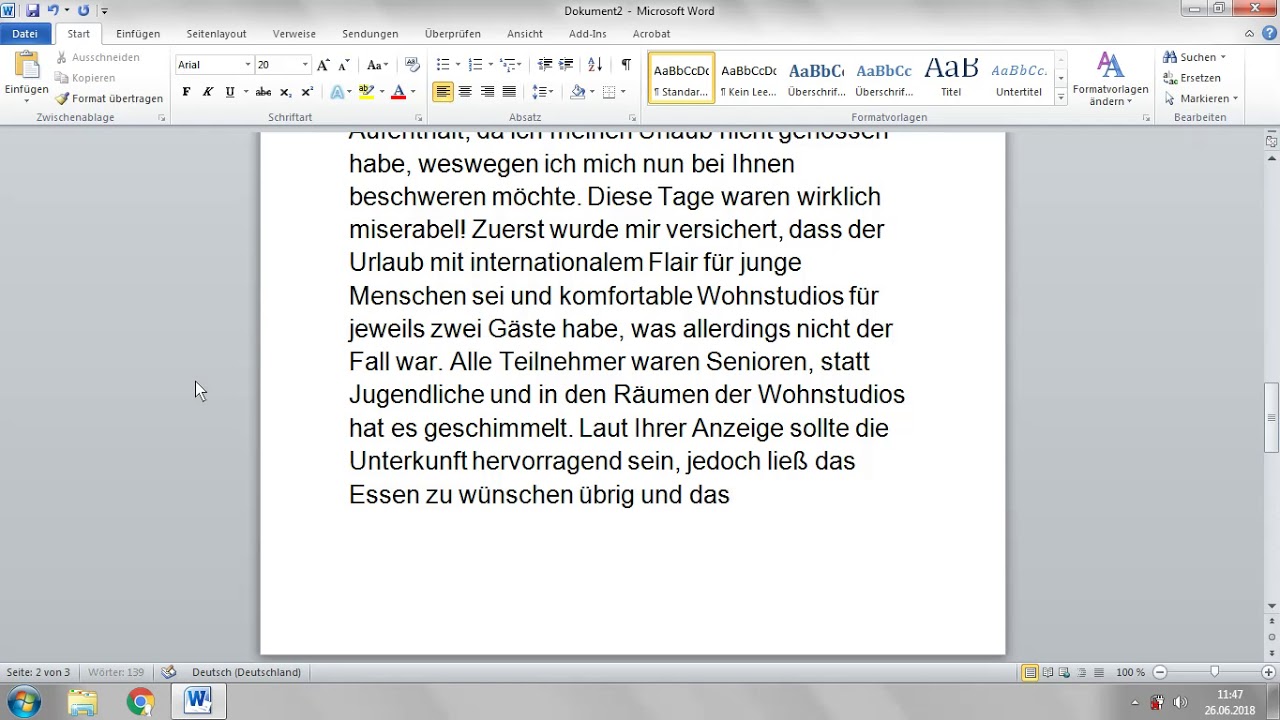This screenshot has height=720, width=1280.
Task: Select the Titel style
Action: [951, 79]
